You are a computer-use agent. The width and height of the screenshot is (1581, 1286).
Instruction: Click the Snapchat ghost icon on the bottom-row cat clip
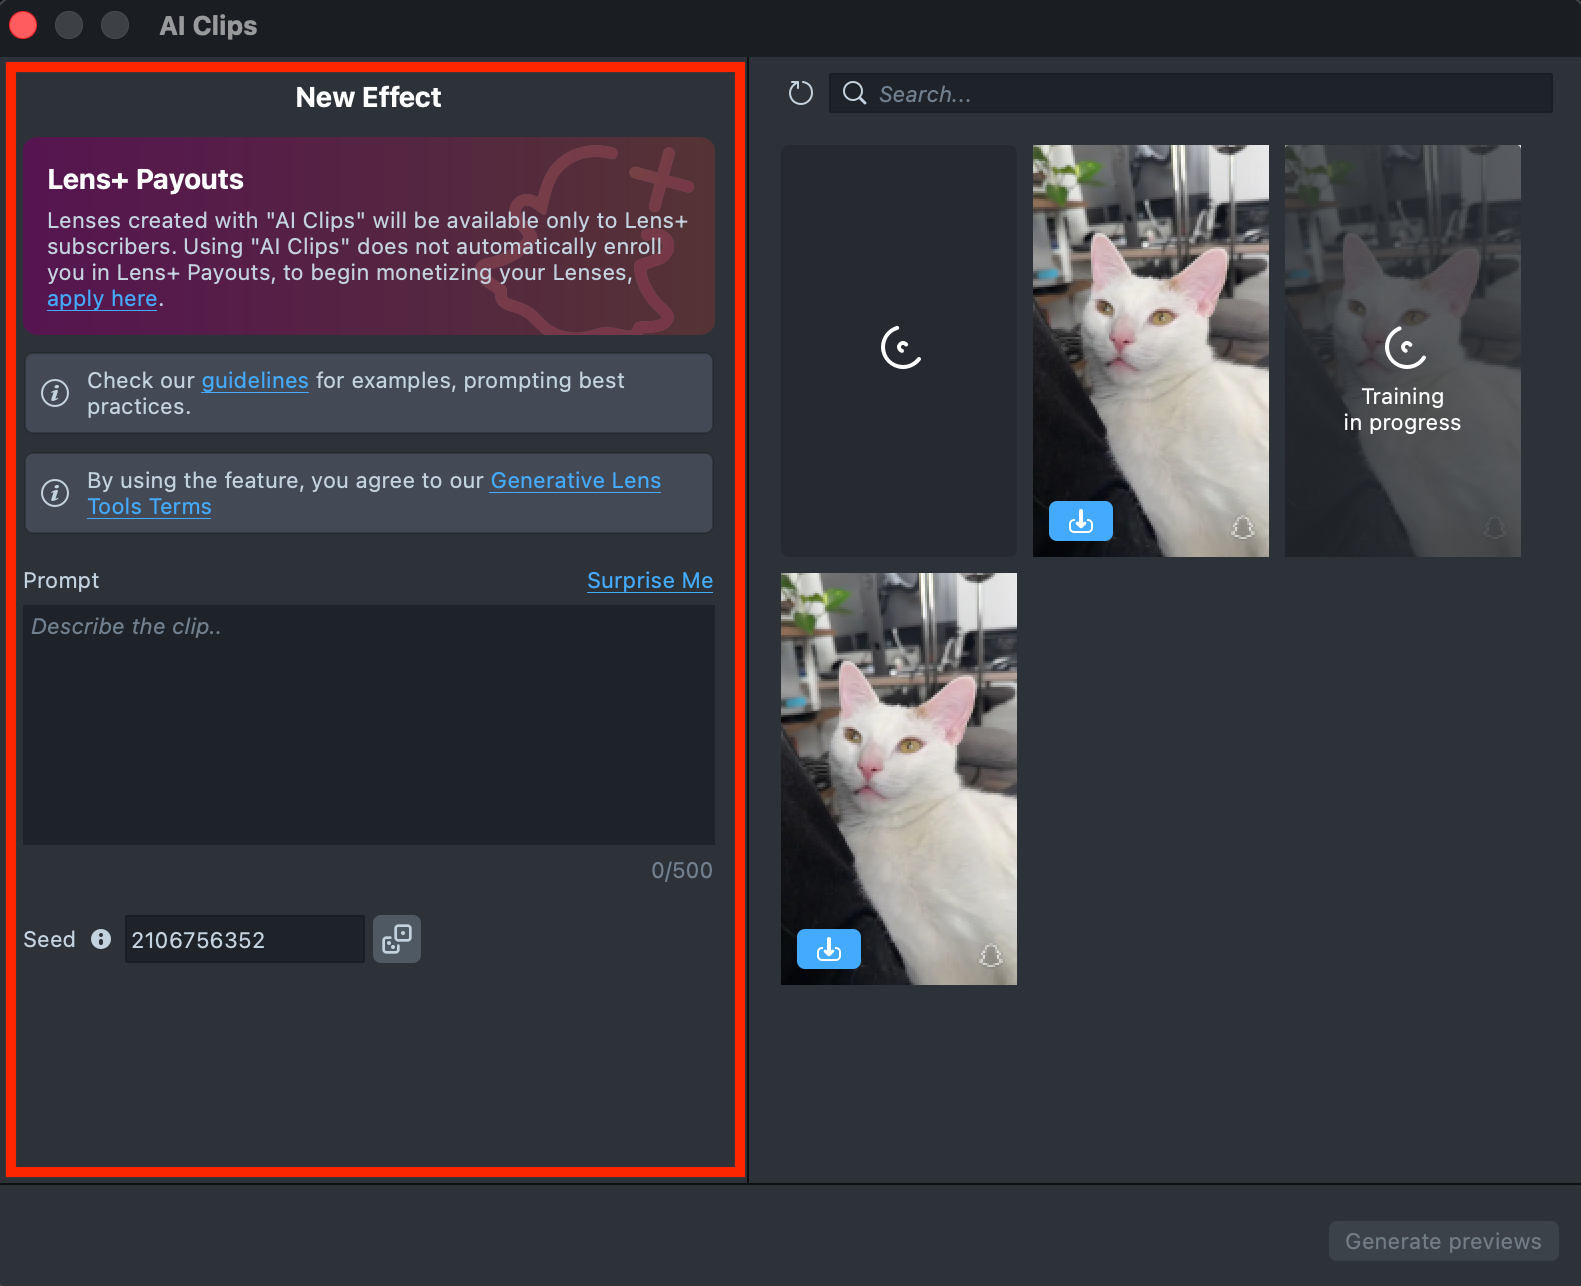[991, 955]
